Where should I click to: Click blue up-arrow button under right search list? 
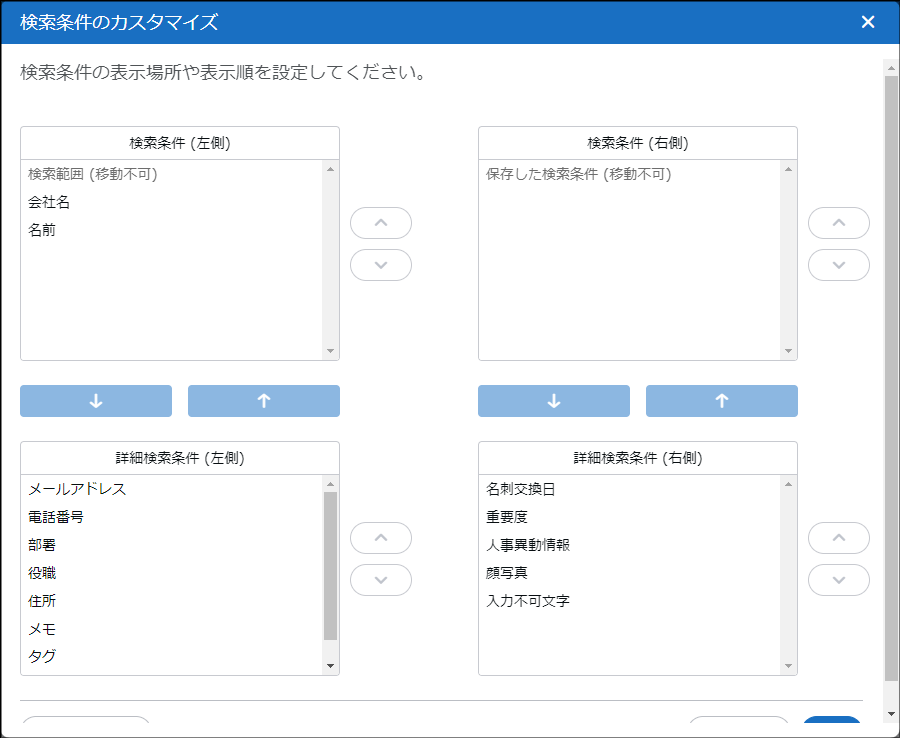(722, 401)
